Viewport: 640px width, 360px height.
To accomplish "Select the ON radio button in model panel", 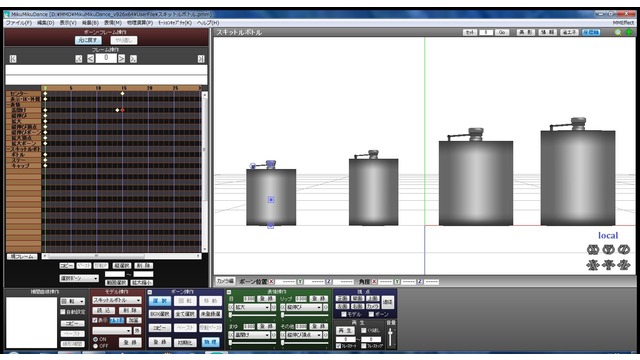I will pos(95,339).
